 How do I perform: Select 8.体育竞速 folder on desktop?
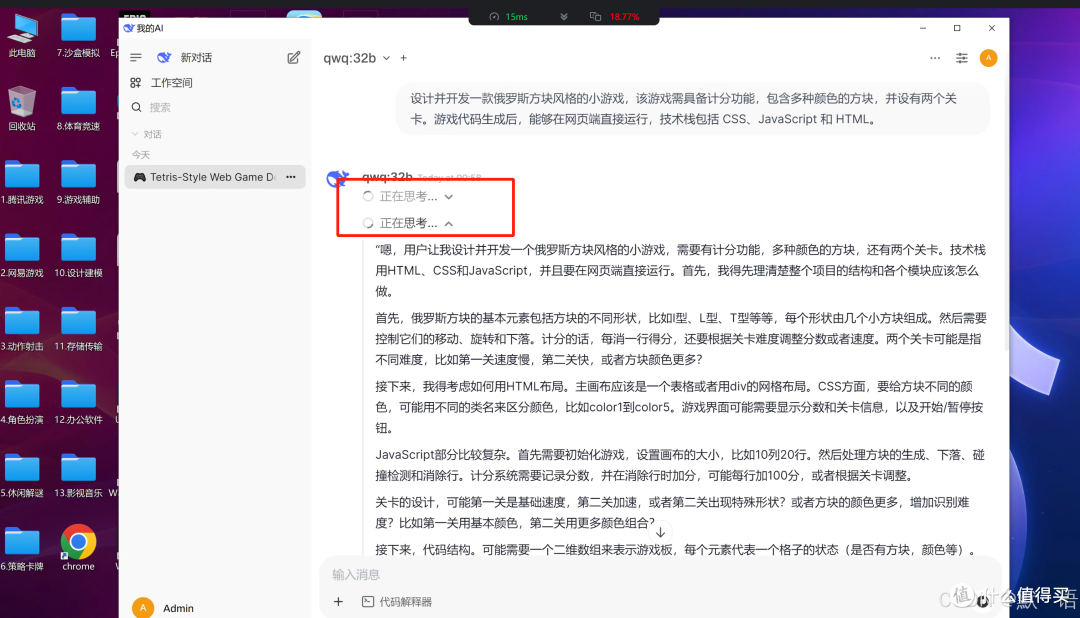(x=78, y=108)
